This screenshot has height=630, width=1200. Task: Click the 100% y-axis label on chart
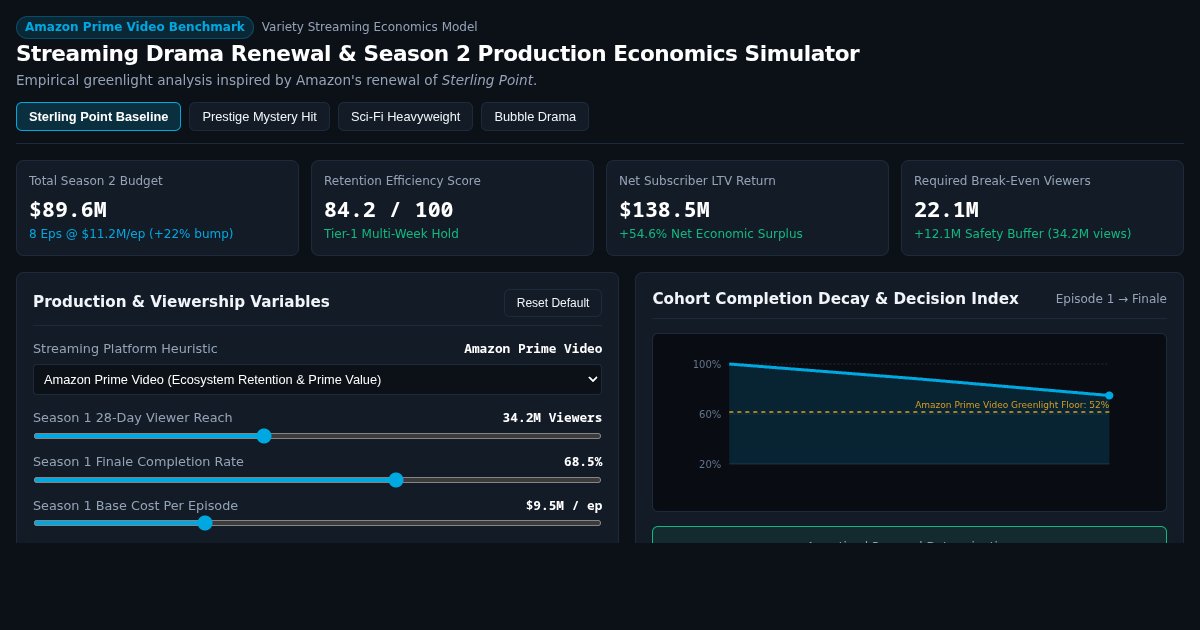click(x=707, y=365)
